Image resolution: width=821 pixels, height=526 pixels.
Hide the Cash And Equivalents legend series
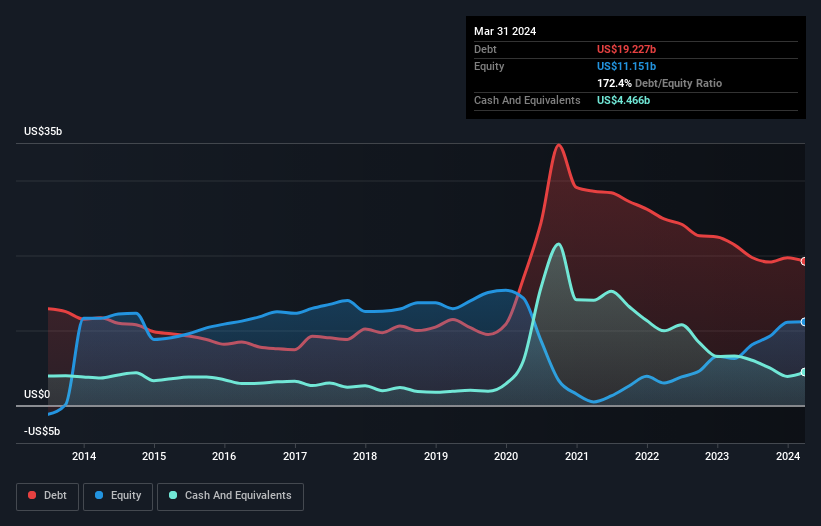[230, 496]
